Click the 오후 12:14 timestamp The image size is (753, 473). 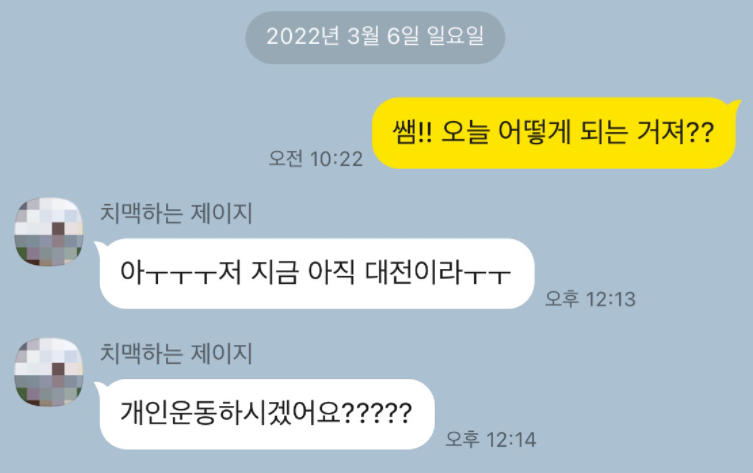pos(491,439)
